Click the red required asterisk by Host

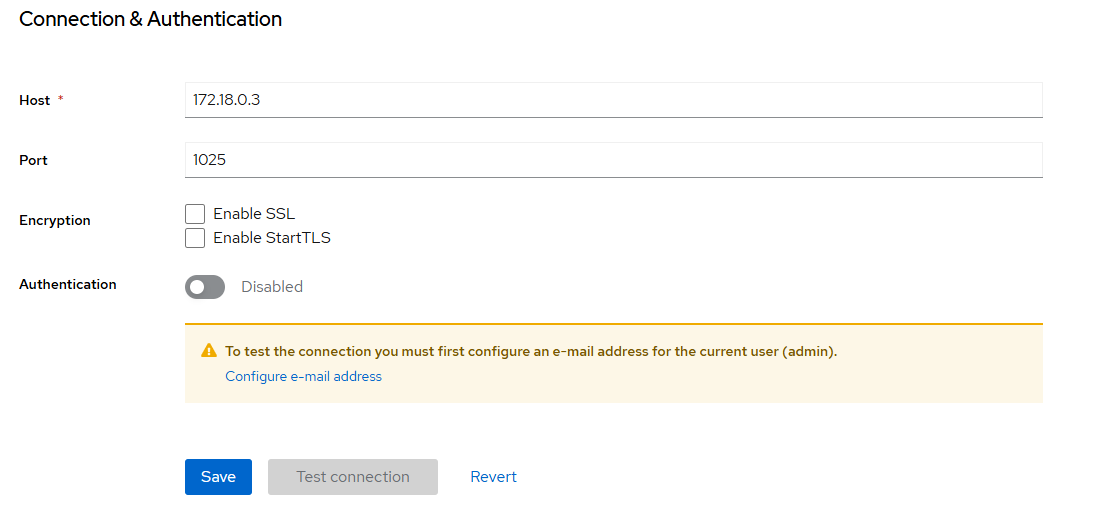pyautogui.click(x=60, y=99)
